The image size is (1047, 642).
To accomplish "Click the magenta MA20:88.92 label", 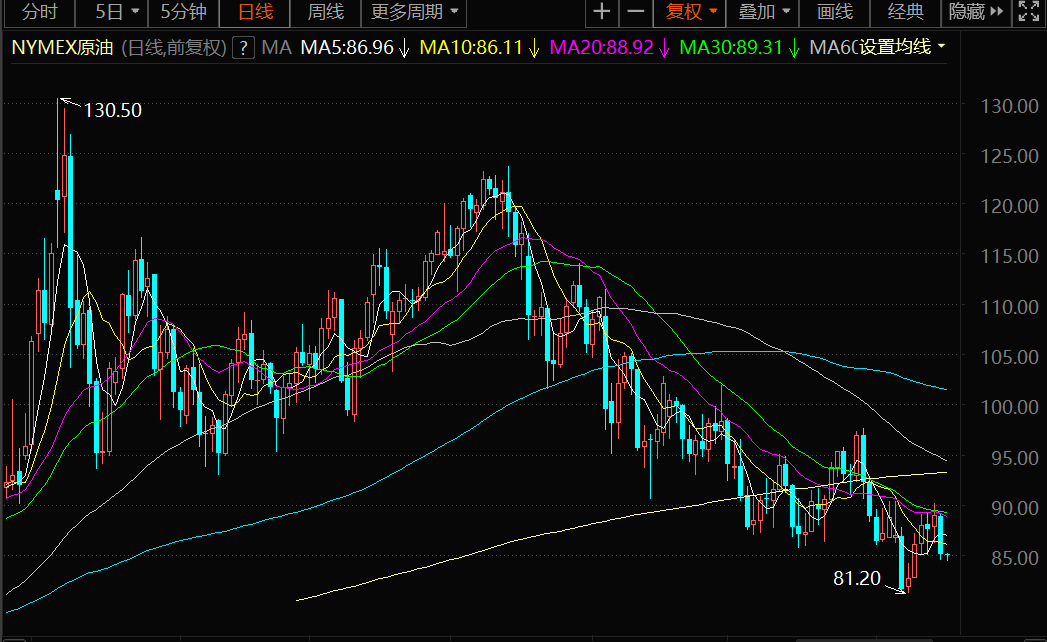I will [601, 47].
